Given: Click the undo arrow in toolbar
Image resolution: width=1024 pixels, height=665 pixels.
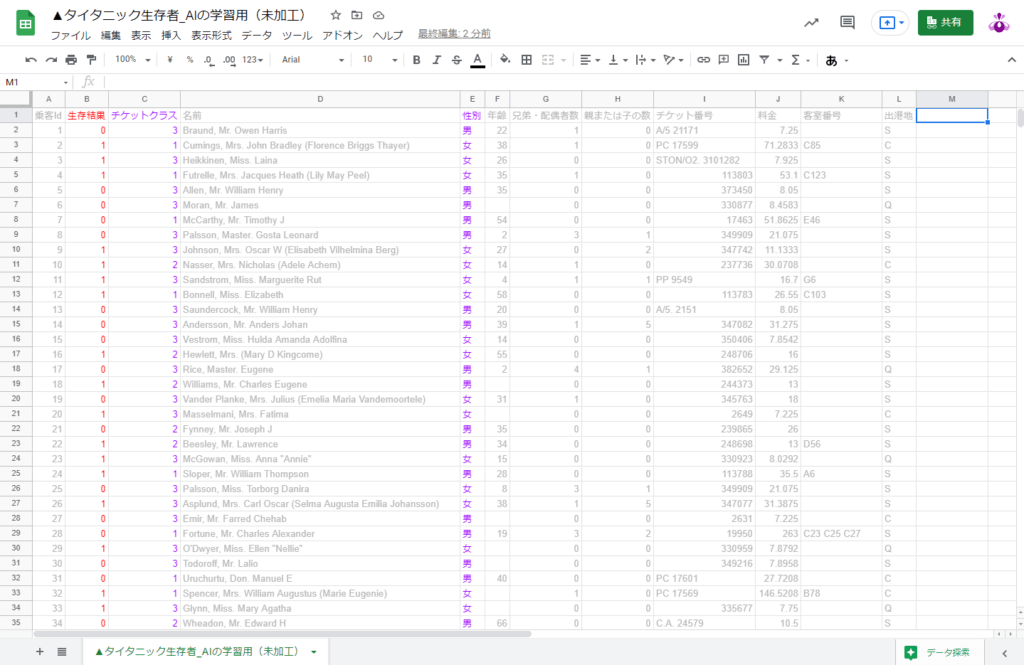Looking at the screenshot, I should click(x=31, y=60).
